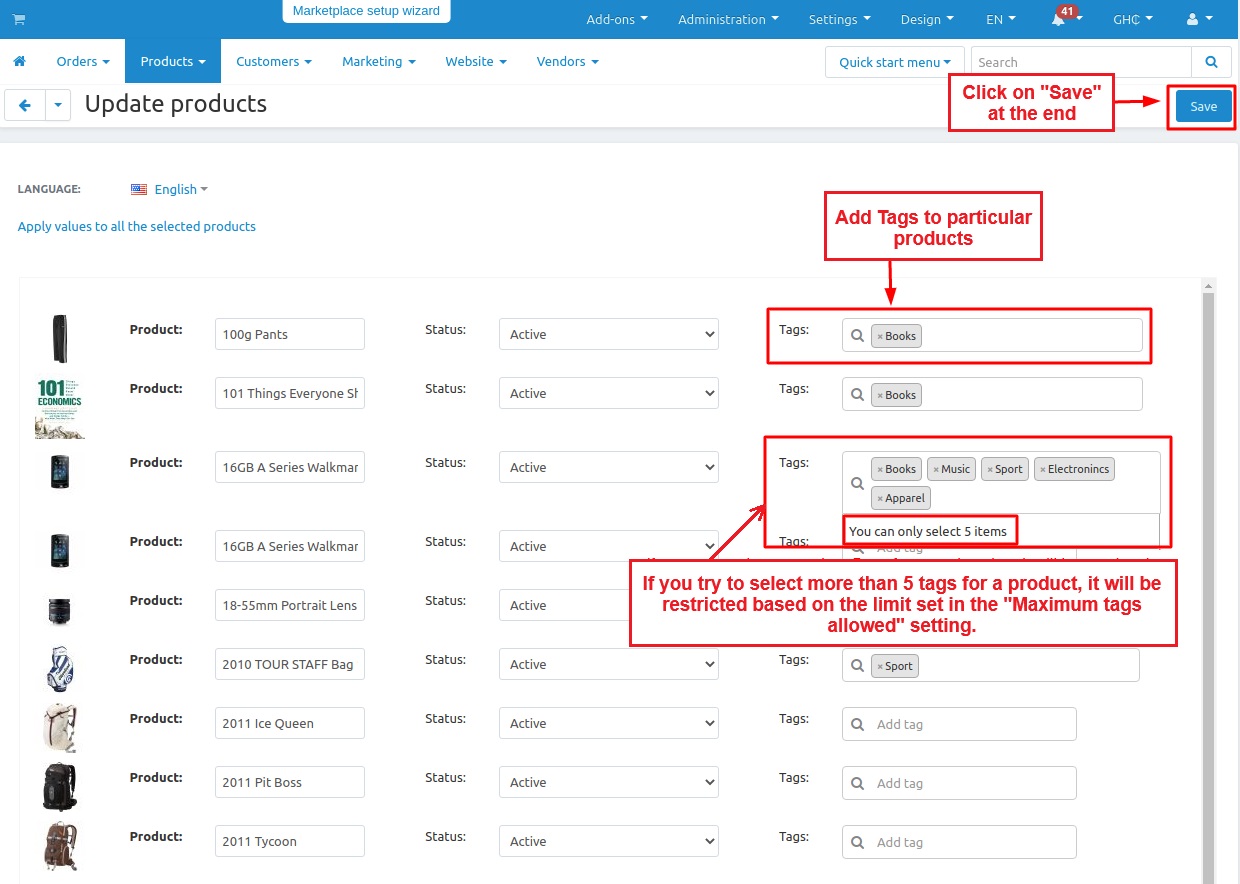
Task: Click the Save button
Action: [x=1203, y=107]
